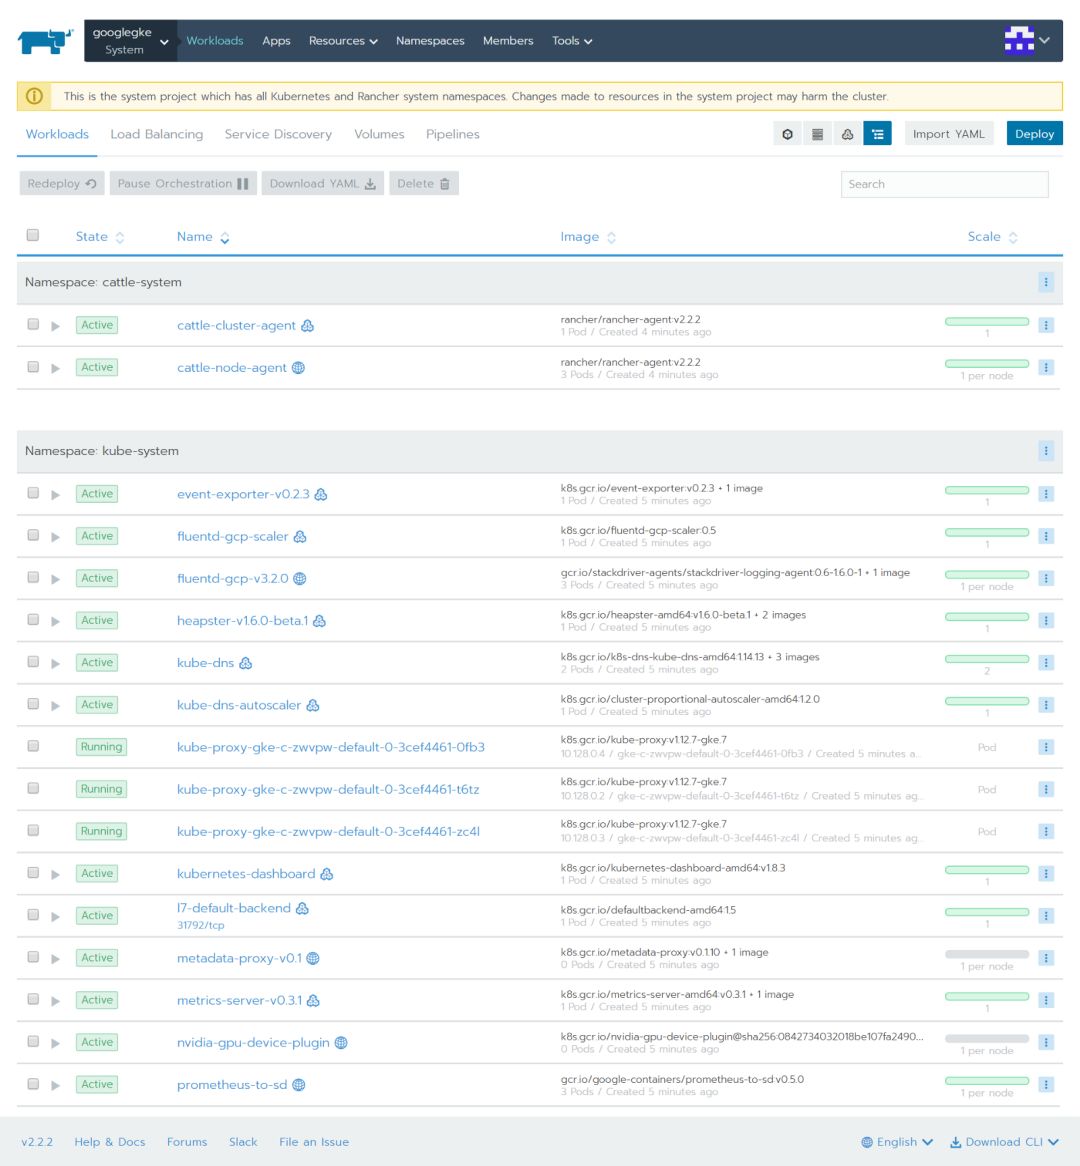
Task: Expand the nvidia-gpu-device-plugin workload row
Action: click(x=55, y=1043)
